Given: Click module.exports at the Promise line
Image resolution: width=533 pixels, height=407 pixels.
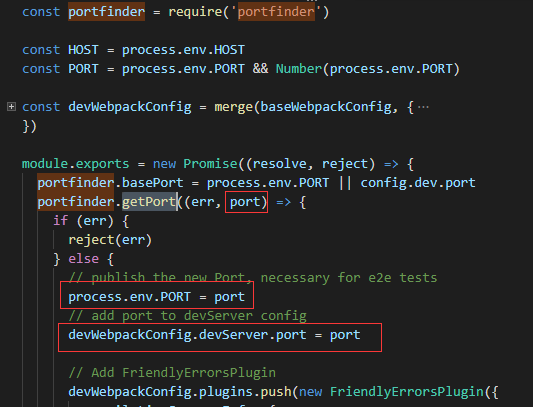Looking at the screenshot, I should click(75, 164).
